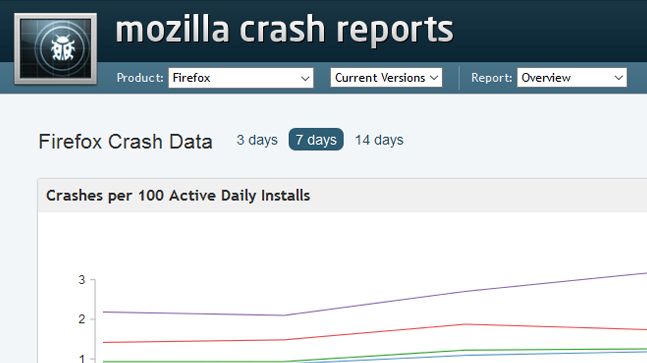Expand the Current Versions dropdown
This screenshot has width=647, height=363.
(386, 78)
